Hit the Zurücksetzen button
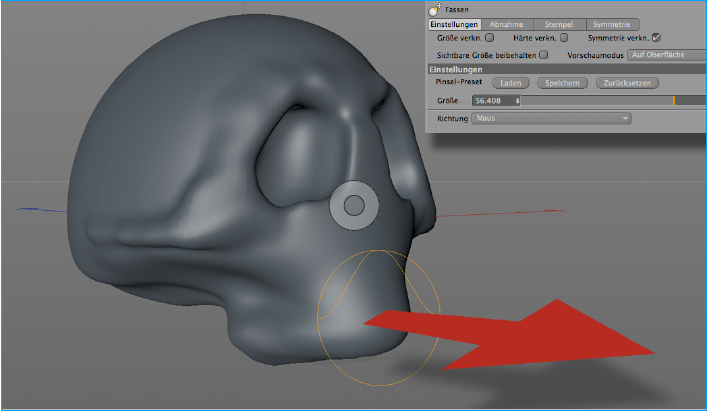The image size is (707, 411). point(626,84)
